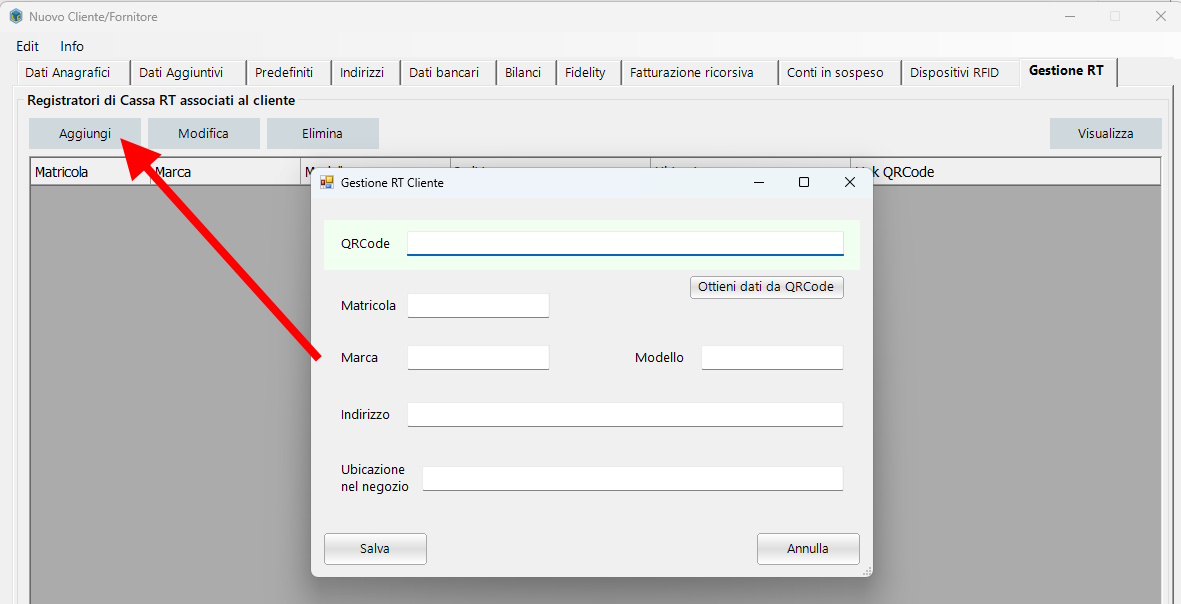Minimize the Nuovo Cliente/Fornitore window
Viewport: 1181px width, 604px height.
tap(1070, 16)
